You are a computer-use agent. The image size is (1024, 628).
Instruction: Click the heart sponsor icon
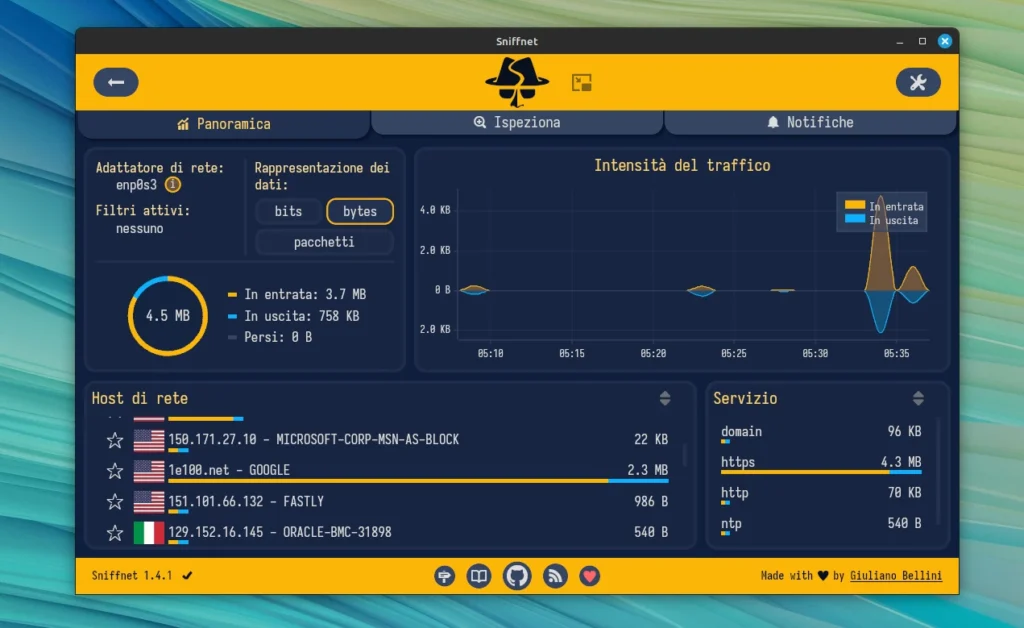590,576
